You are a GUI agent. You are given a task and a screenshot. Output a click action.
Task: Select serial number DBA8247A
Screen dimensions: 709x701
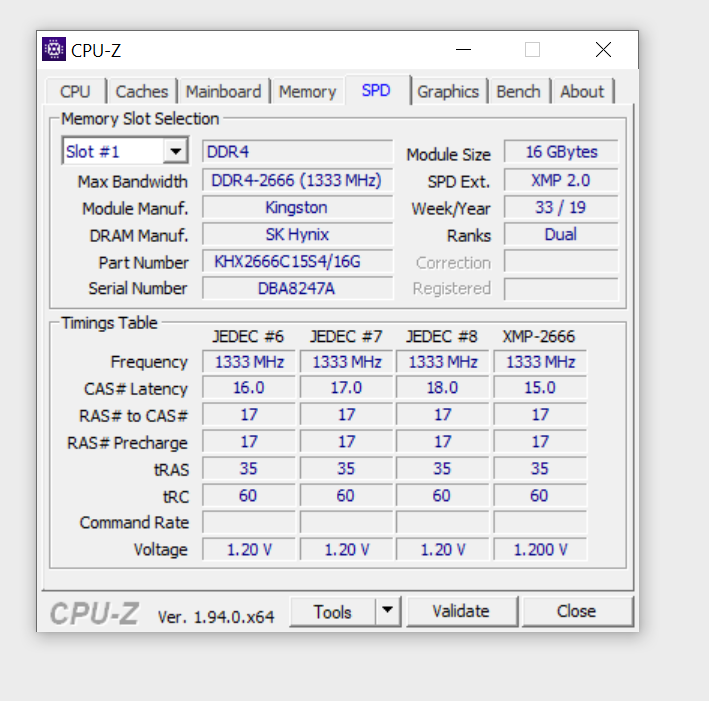(298, 288)
